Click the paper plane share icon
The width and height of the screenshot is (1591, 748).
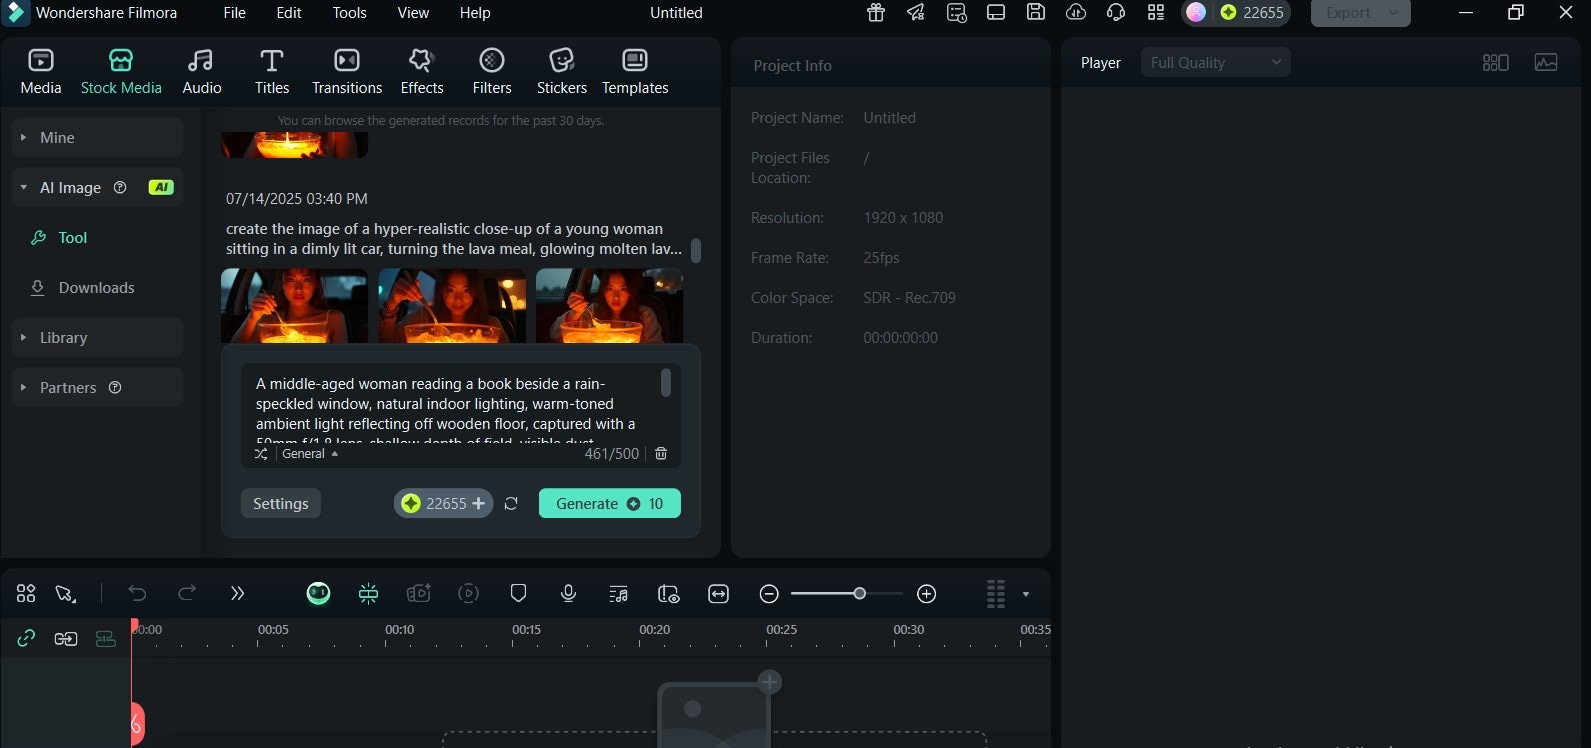pyautogui.click(x=916, y=12)
